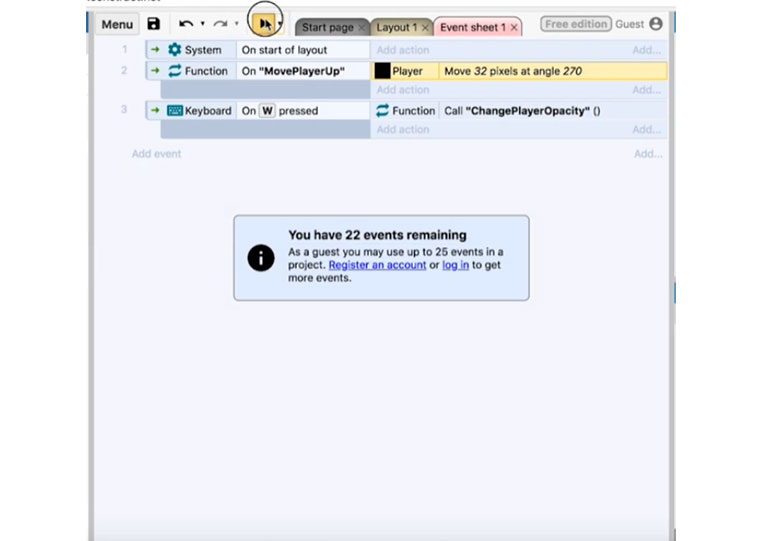This screenshot has width=763, height=541.
Task: Preview the project with the play icon
Action: pyautogui.click(x=265, y=24)
